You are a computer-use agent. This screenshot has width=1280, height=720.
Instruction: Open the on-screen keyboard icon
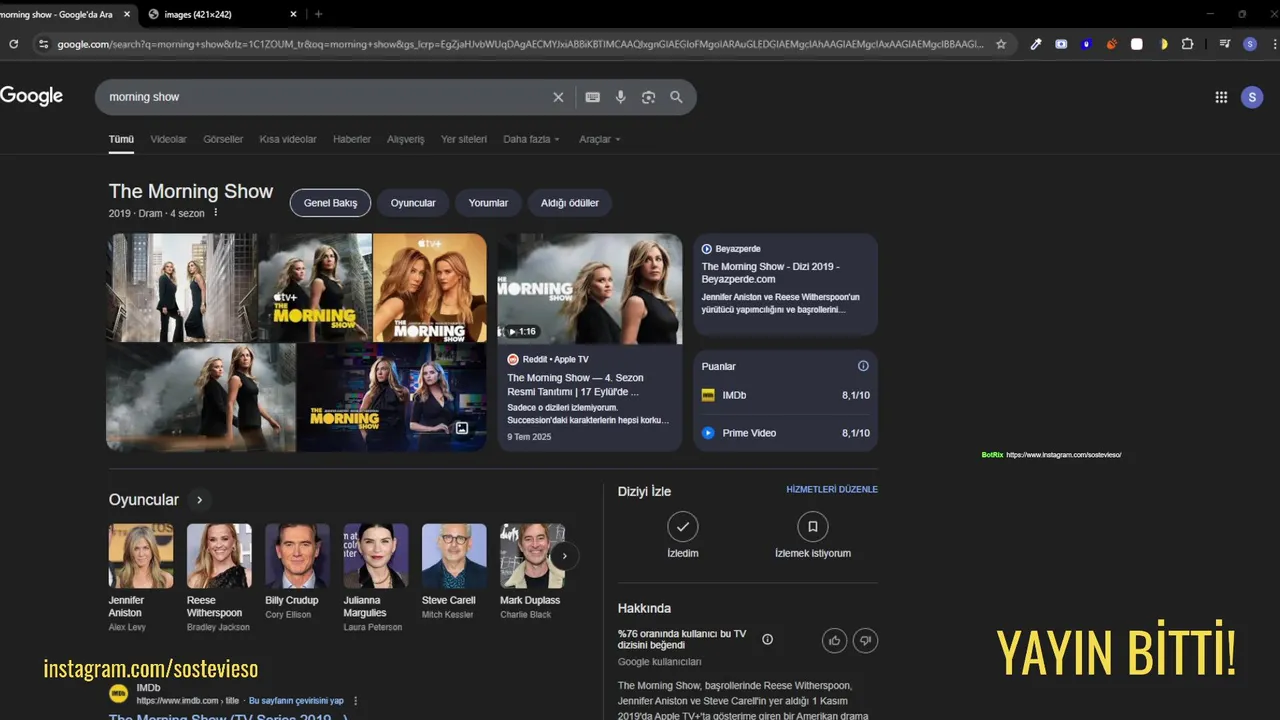(593, 97)
